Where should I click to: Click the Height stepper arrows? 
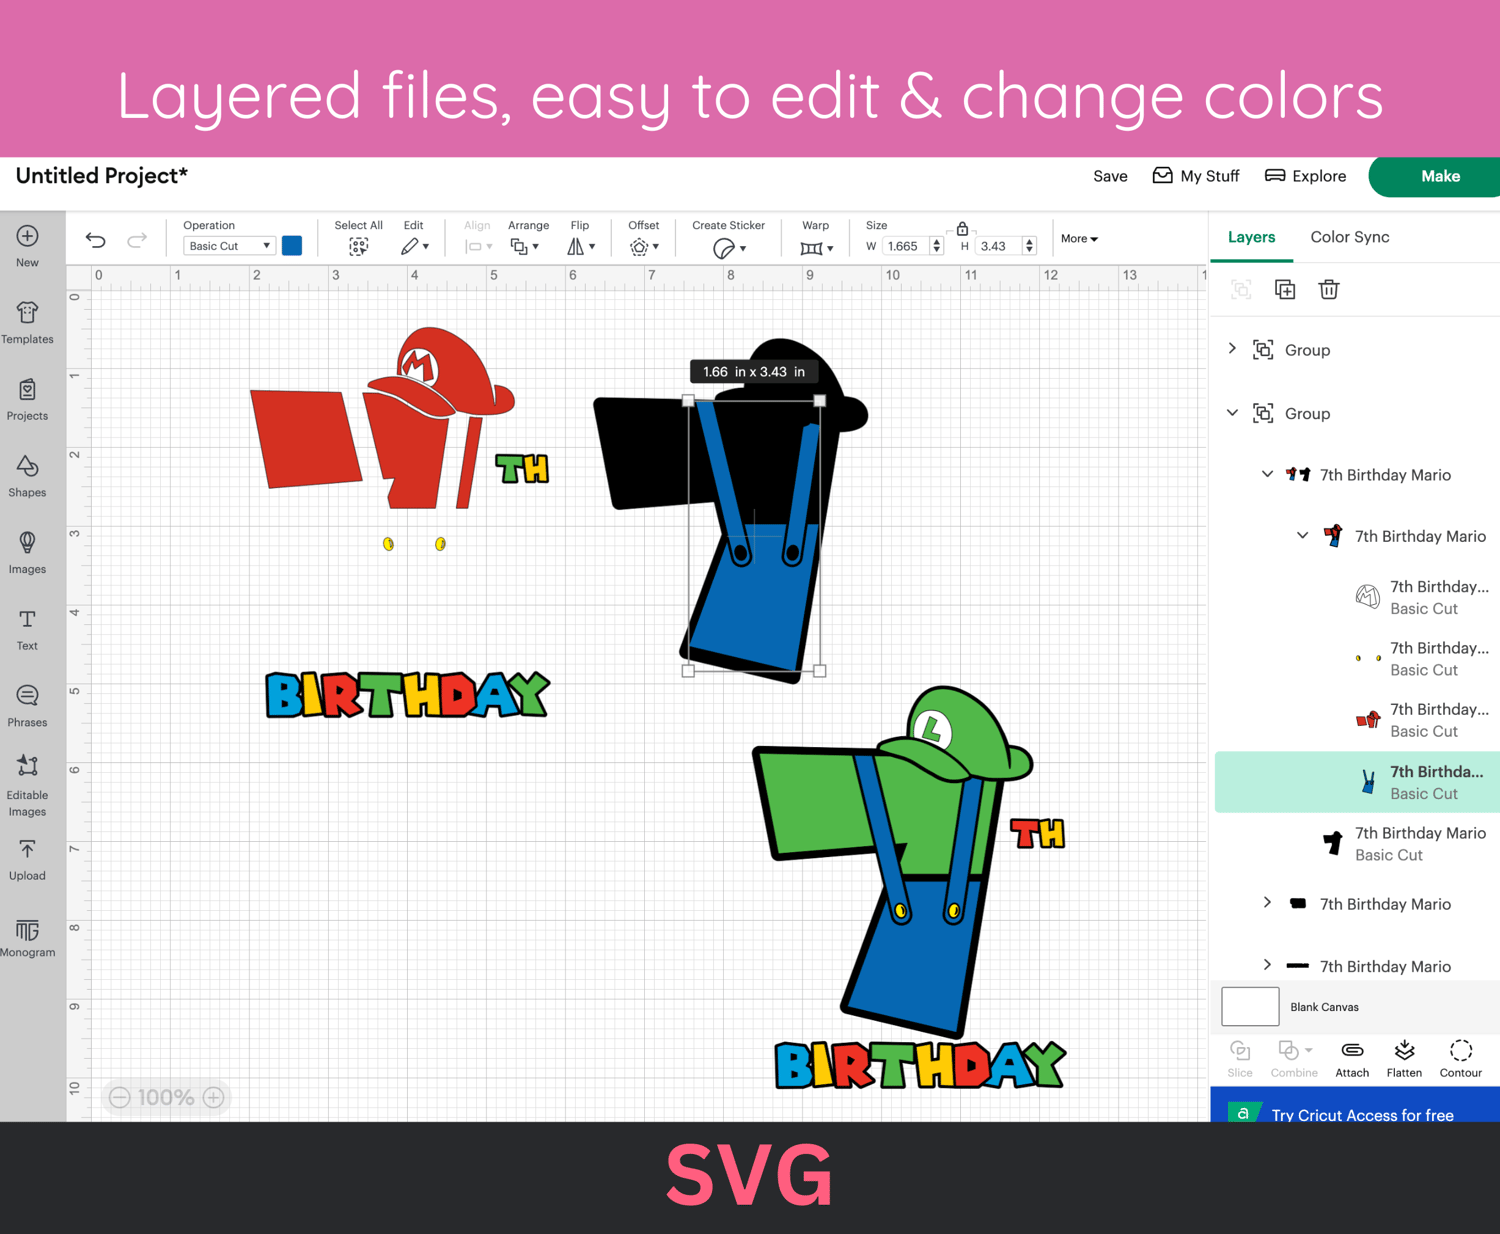[1029, 246]
